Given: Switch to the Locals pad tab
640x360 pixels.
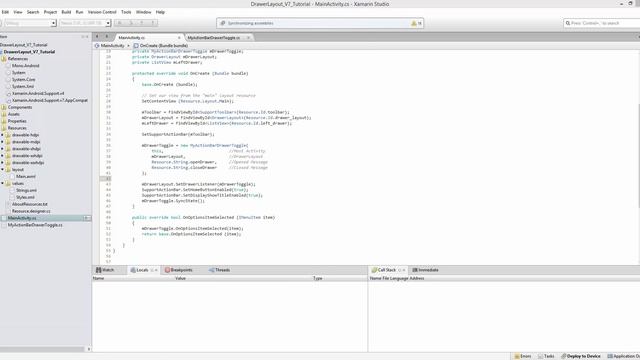Looking at the screenshot, I should (140, 270).
